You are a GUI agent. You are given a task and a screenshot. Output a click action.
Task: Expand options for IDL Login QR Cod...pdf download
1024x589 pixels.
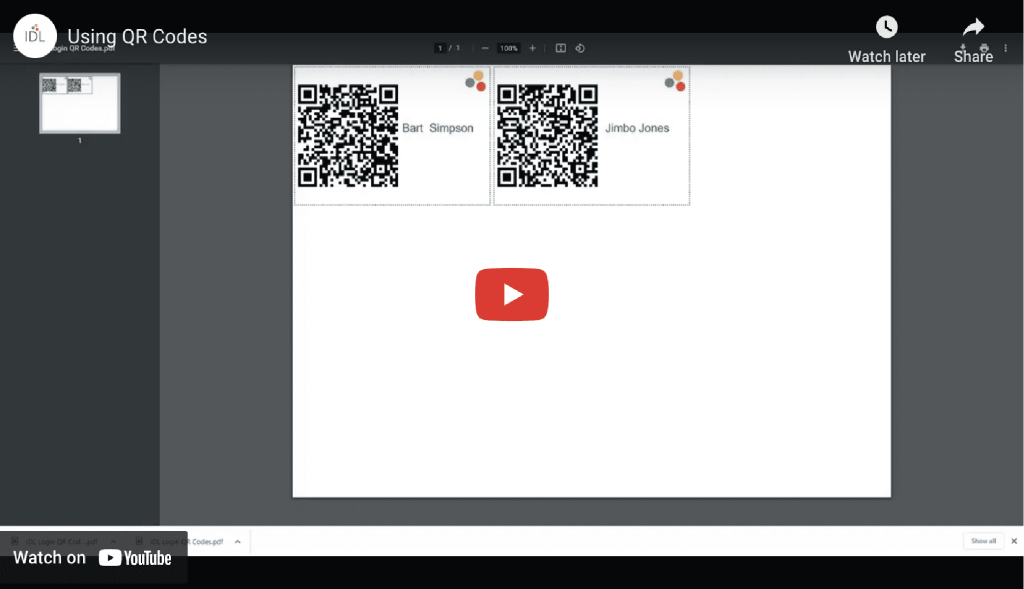pos(112,541)
